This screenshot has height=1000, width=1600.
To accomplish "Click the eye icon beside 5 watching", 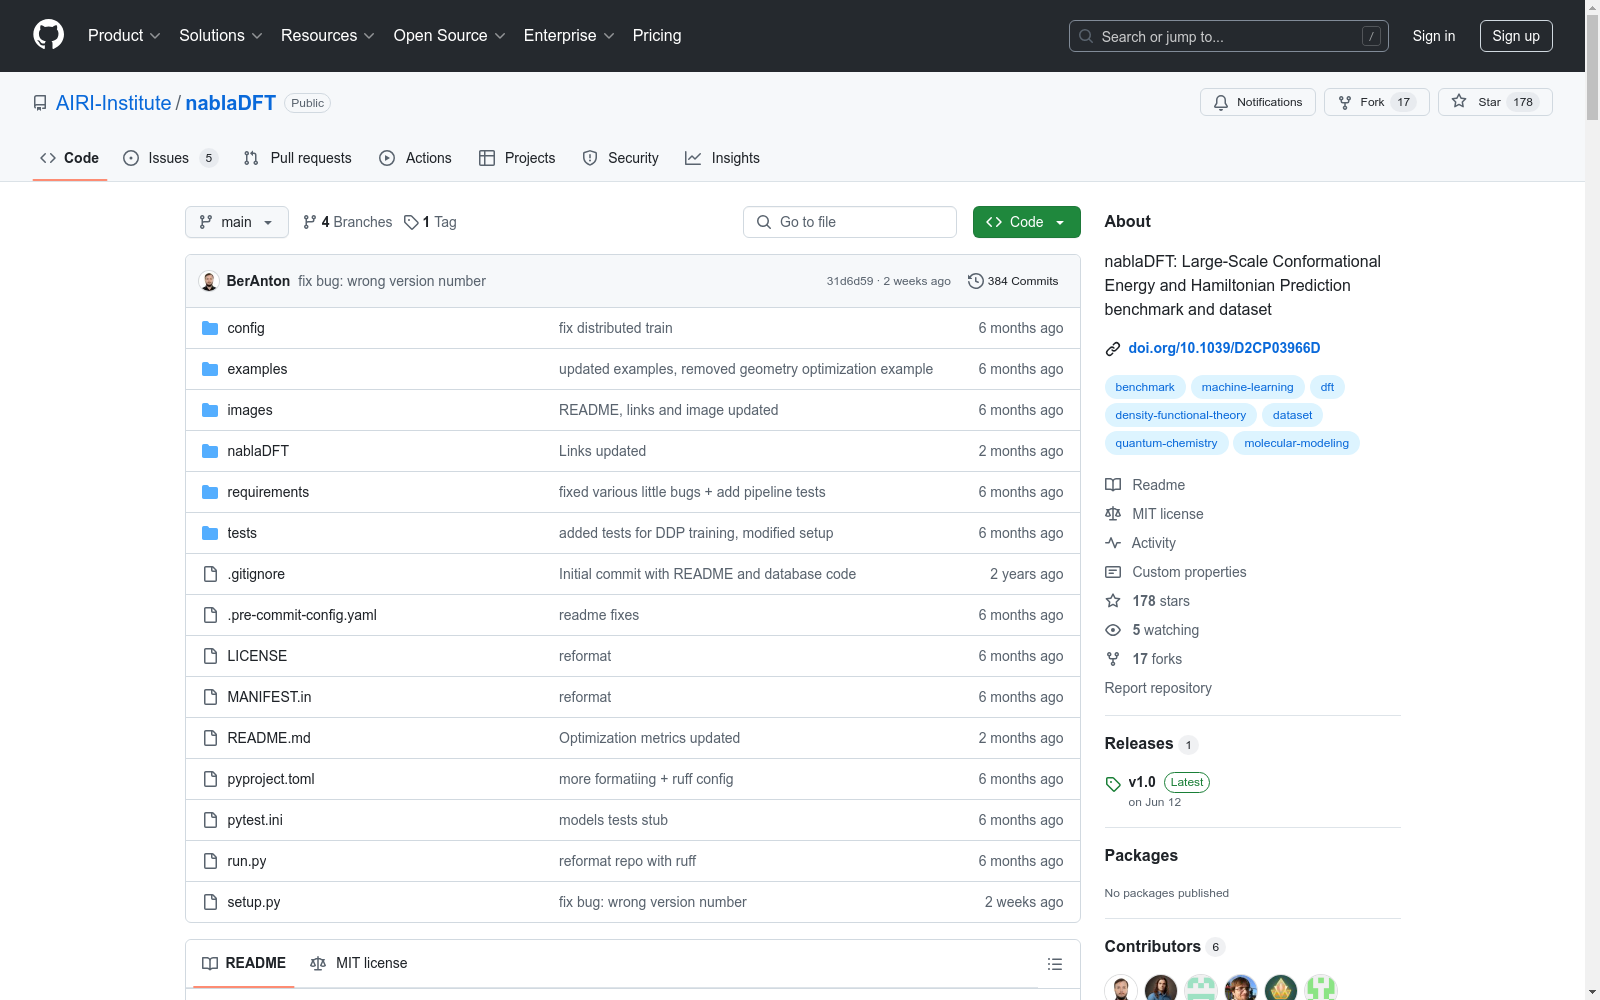I will click(1113, 630).
